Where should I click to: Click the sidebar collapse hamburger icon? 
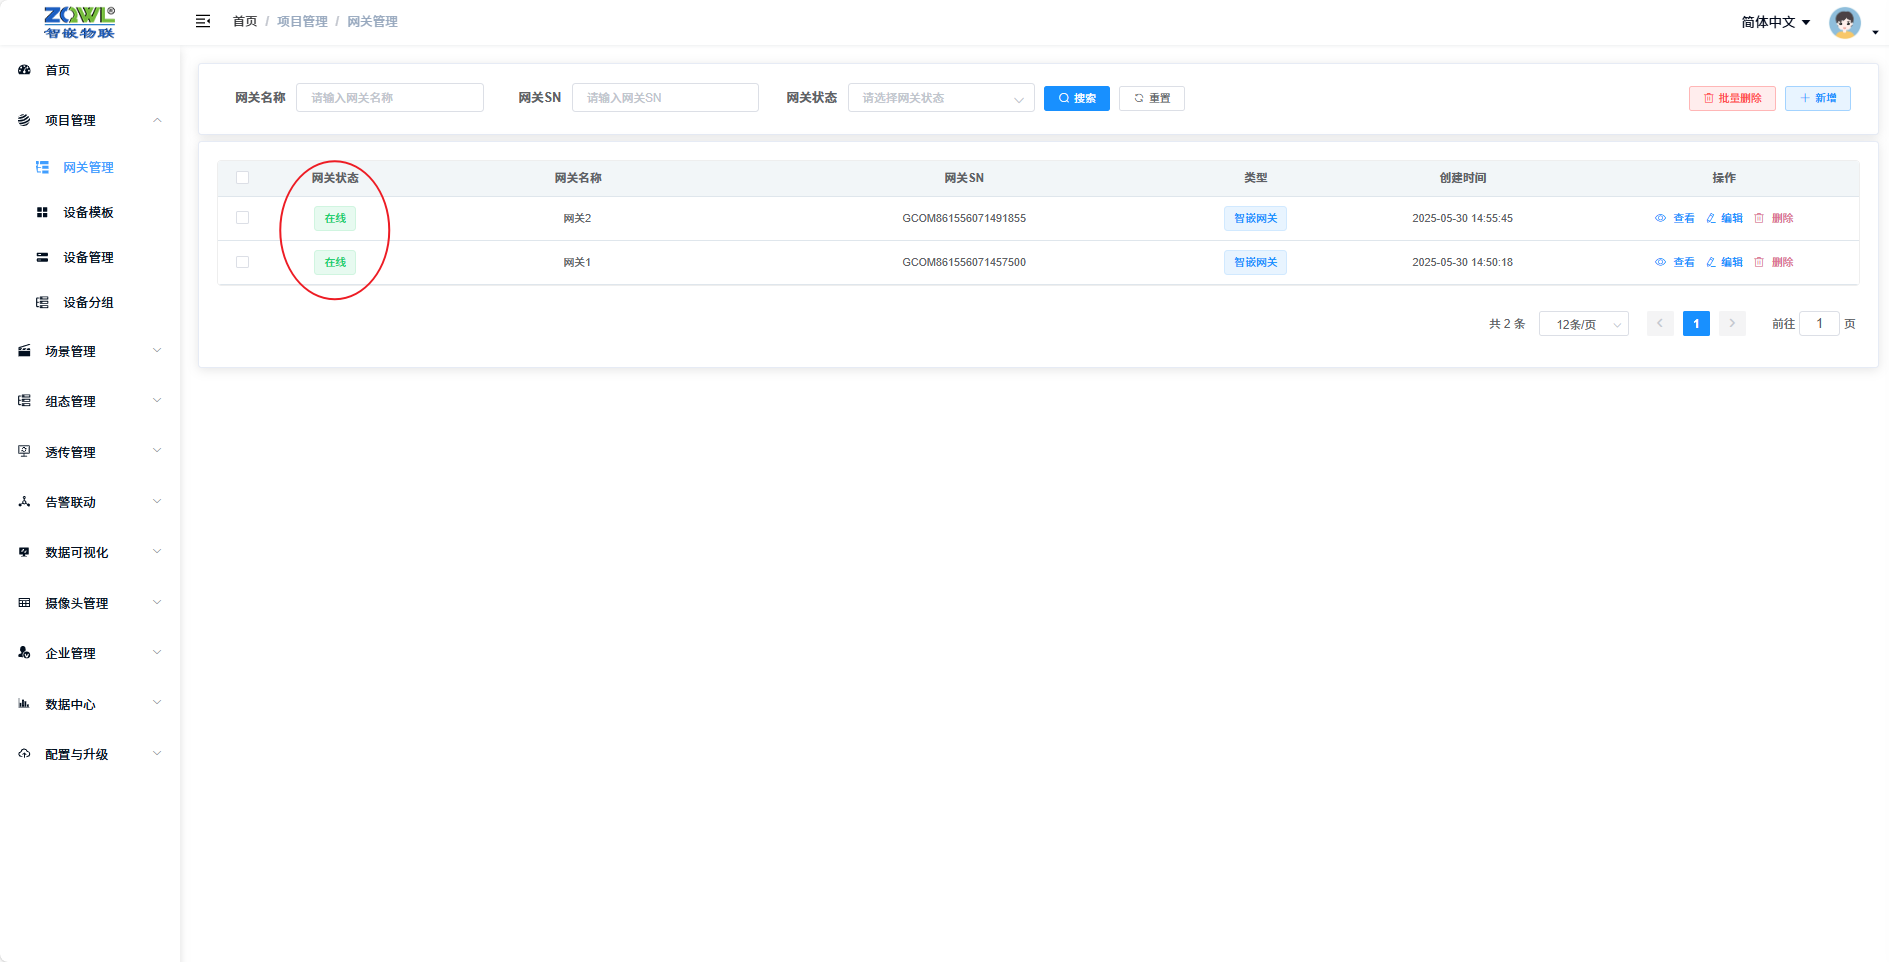(x=203, y=21)
